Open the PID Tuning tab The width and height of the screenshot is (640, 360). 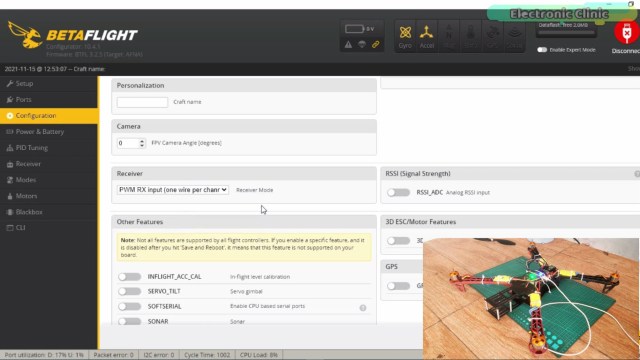coord(49,148)
